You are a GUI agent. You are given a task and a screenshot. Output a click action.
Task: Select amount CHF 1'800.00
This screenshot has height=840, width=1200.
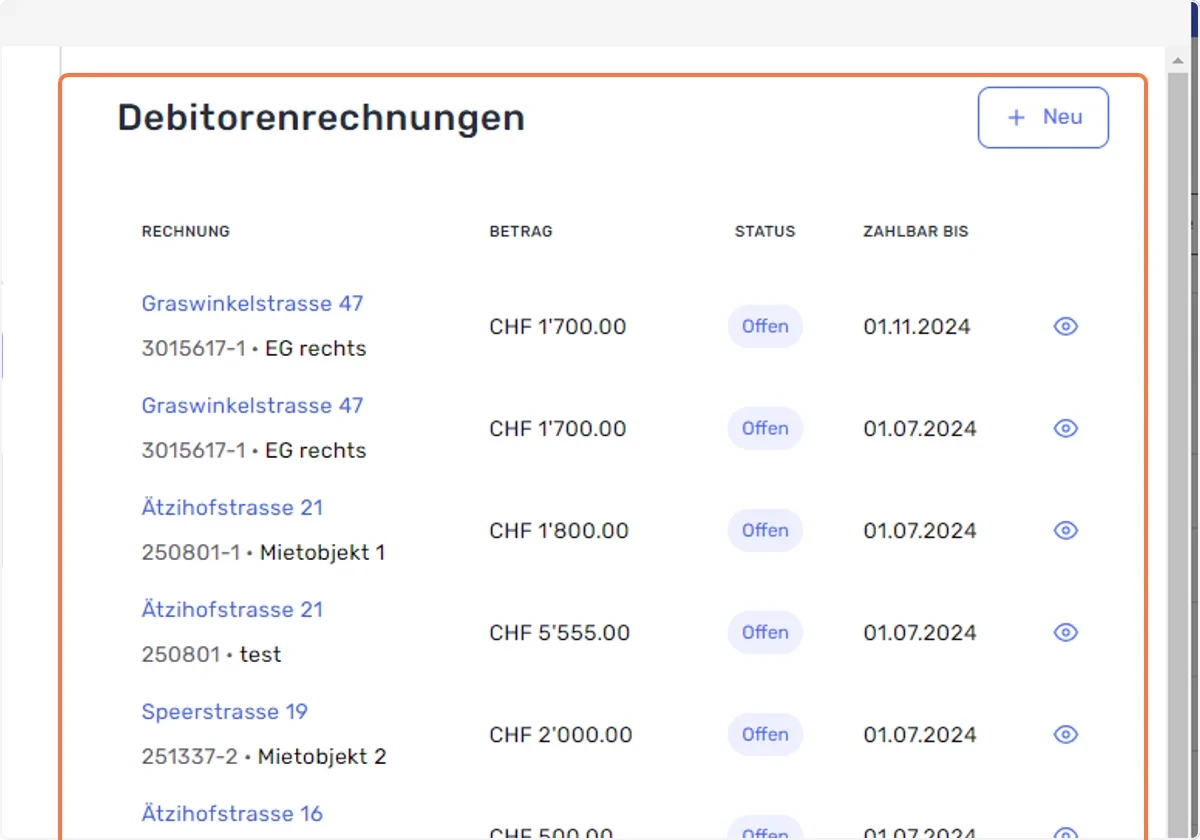pyautogui.click(x=559, y=531)
